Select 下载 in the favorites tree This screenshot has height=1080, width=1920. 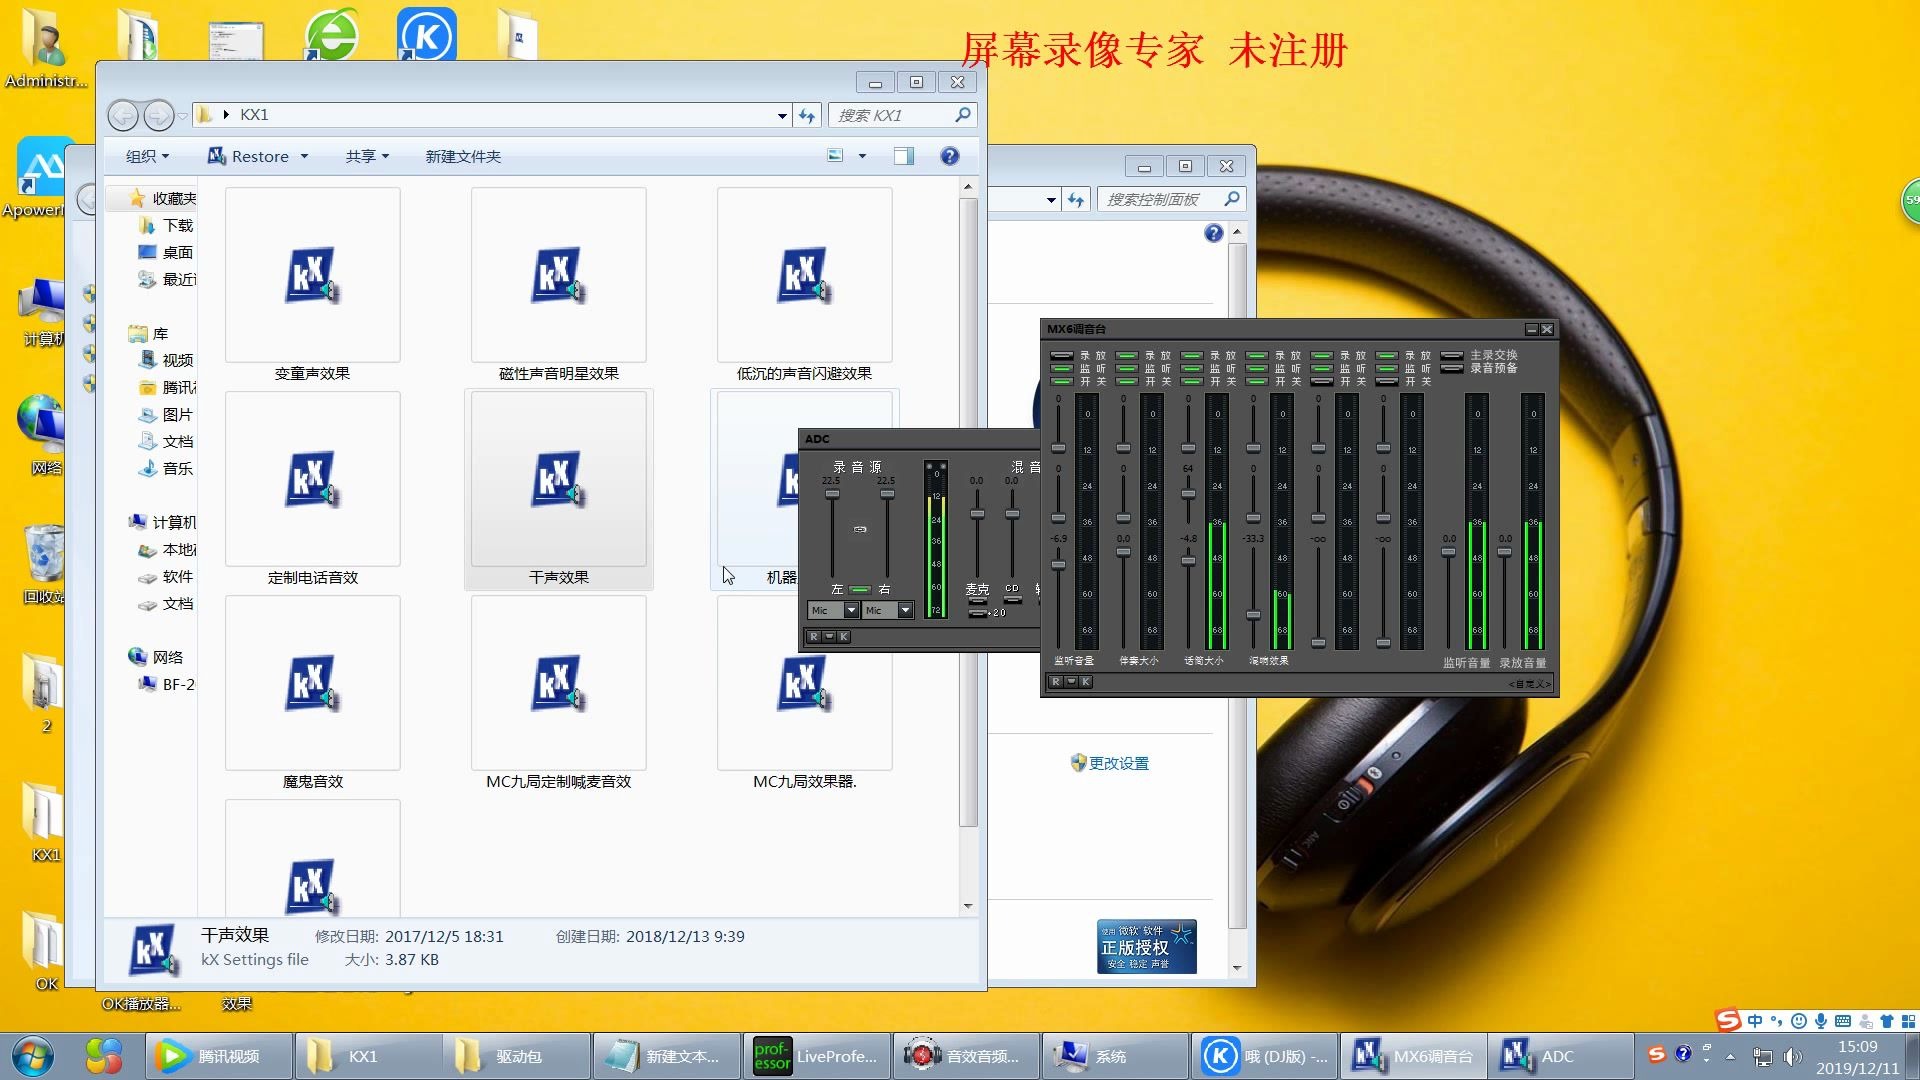tap(166, 225)
